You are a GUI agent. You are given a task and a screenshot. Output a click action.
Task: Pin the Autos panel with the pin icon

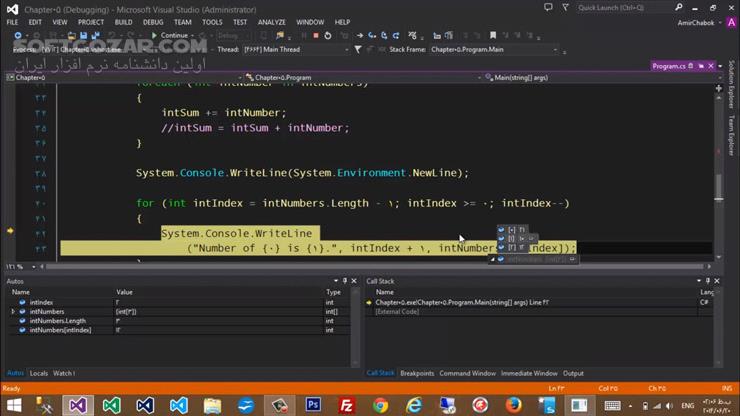[x=345, y=281]
